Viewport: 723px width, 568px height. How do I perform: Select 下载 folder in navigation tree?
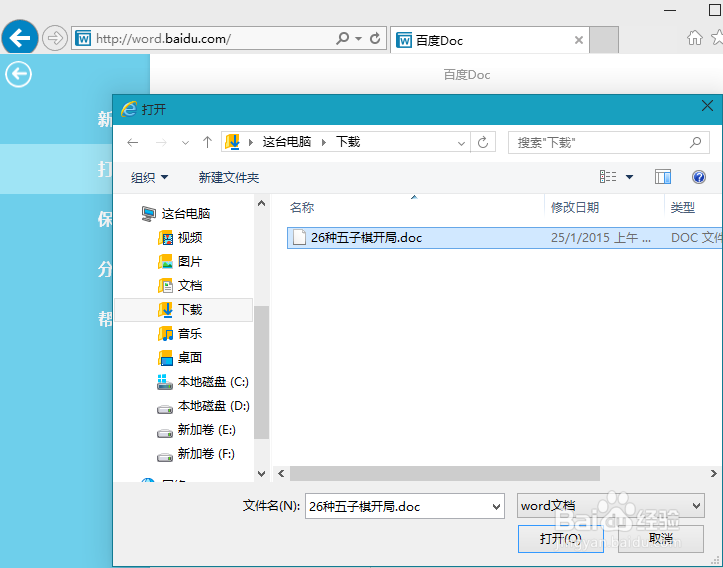(x=184, y=309)
